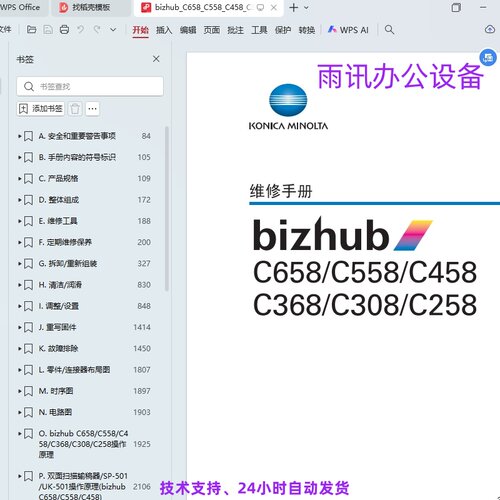Go to bookmark N. 电路图

pos(55,412)
